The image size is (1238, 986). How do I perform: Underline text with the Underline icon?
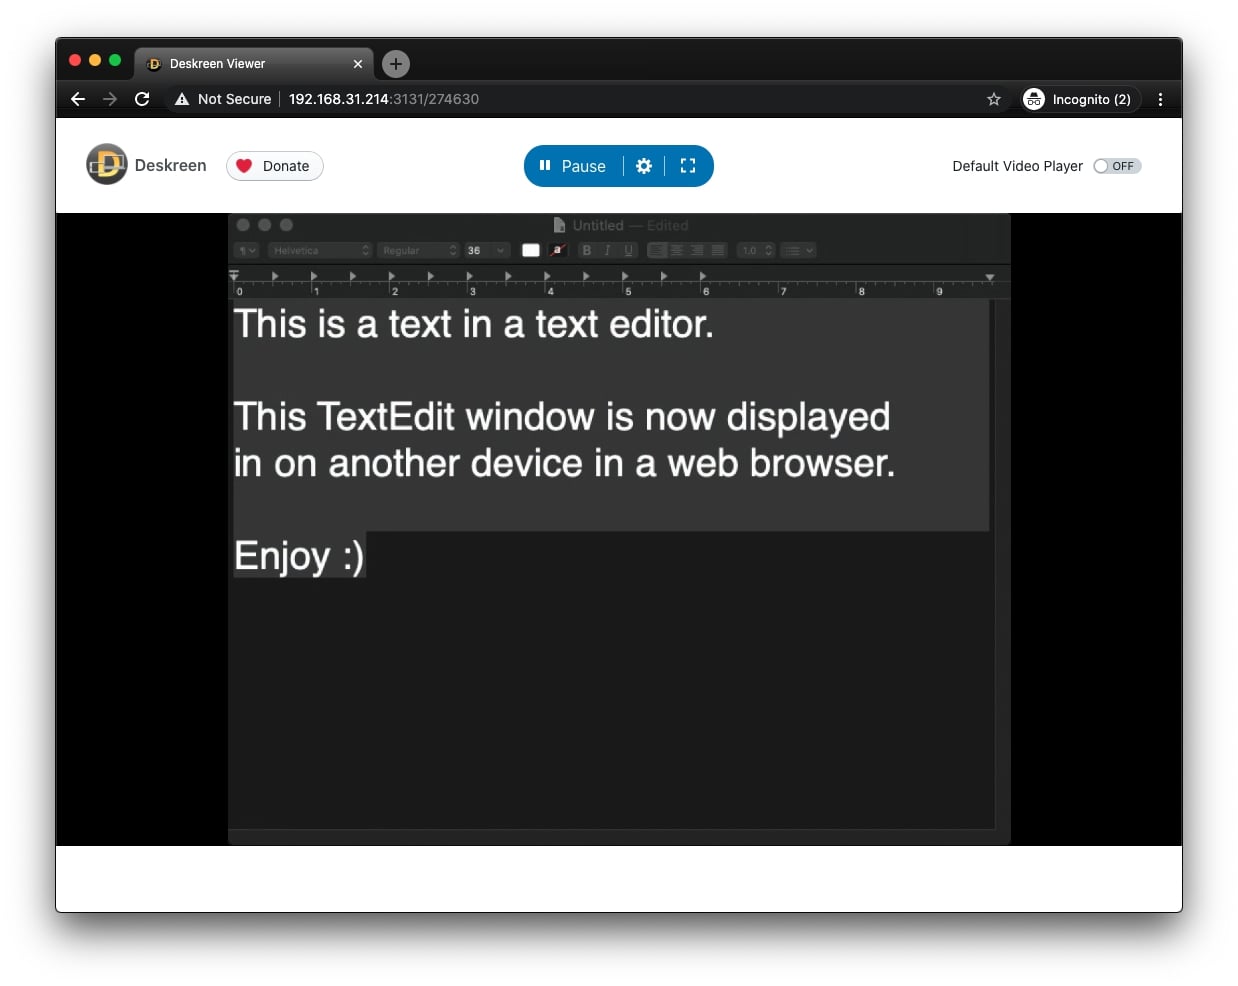coord(628,250)
